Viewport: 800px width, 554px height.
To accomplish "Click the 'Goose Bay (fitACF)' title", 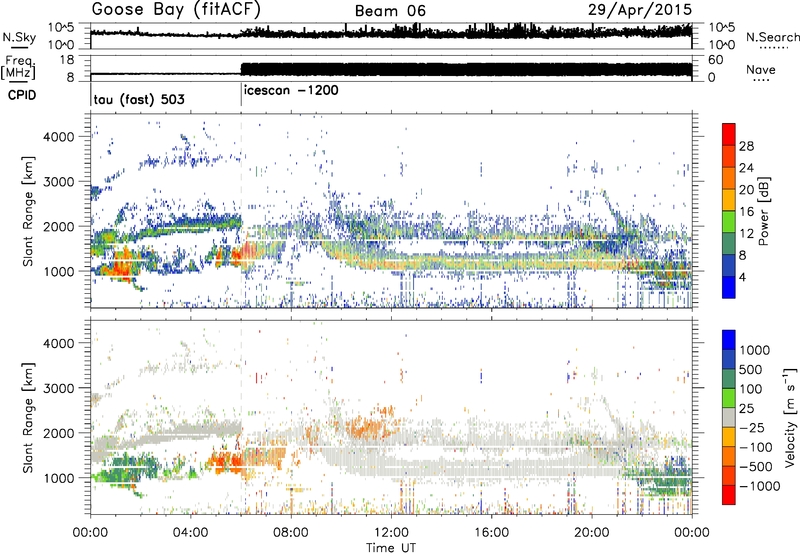I will (176, 10).
